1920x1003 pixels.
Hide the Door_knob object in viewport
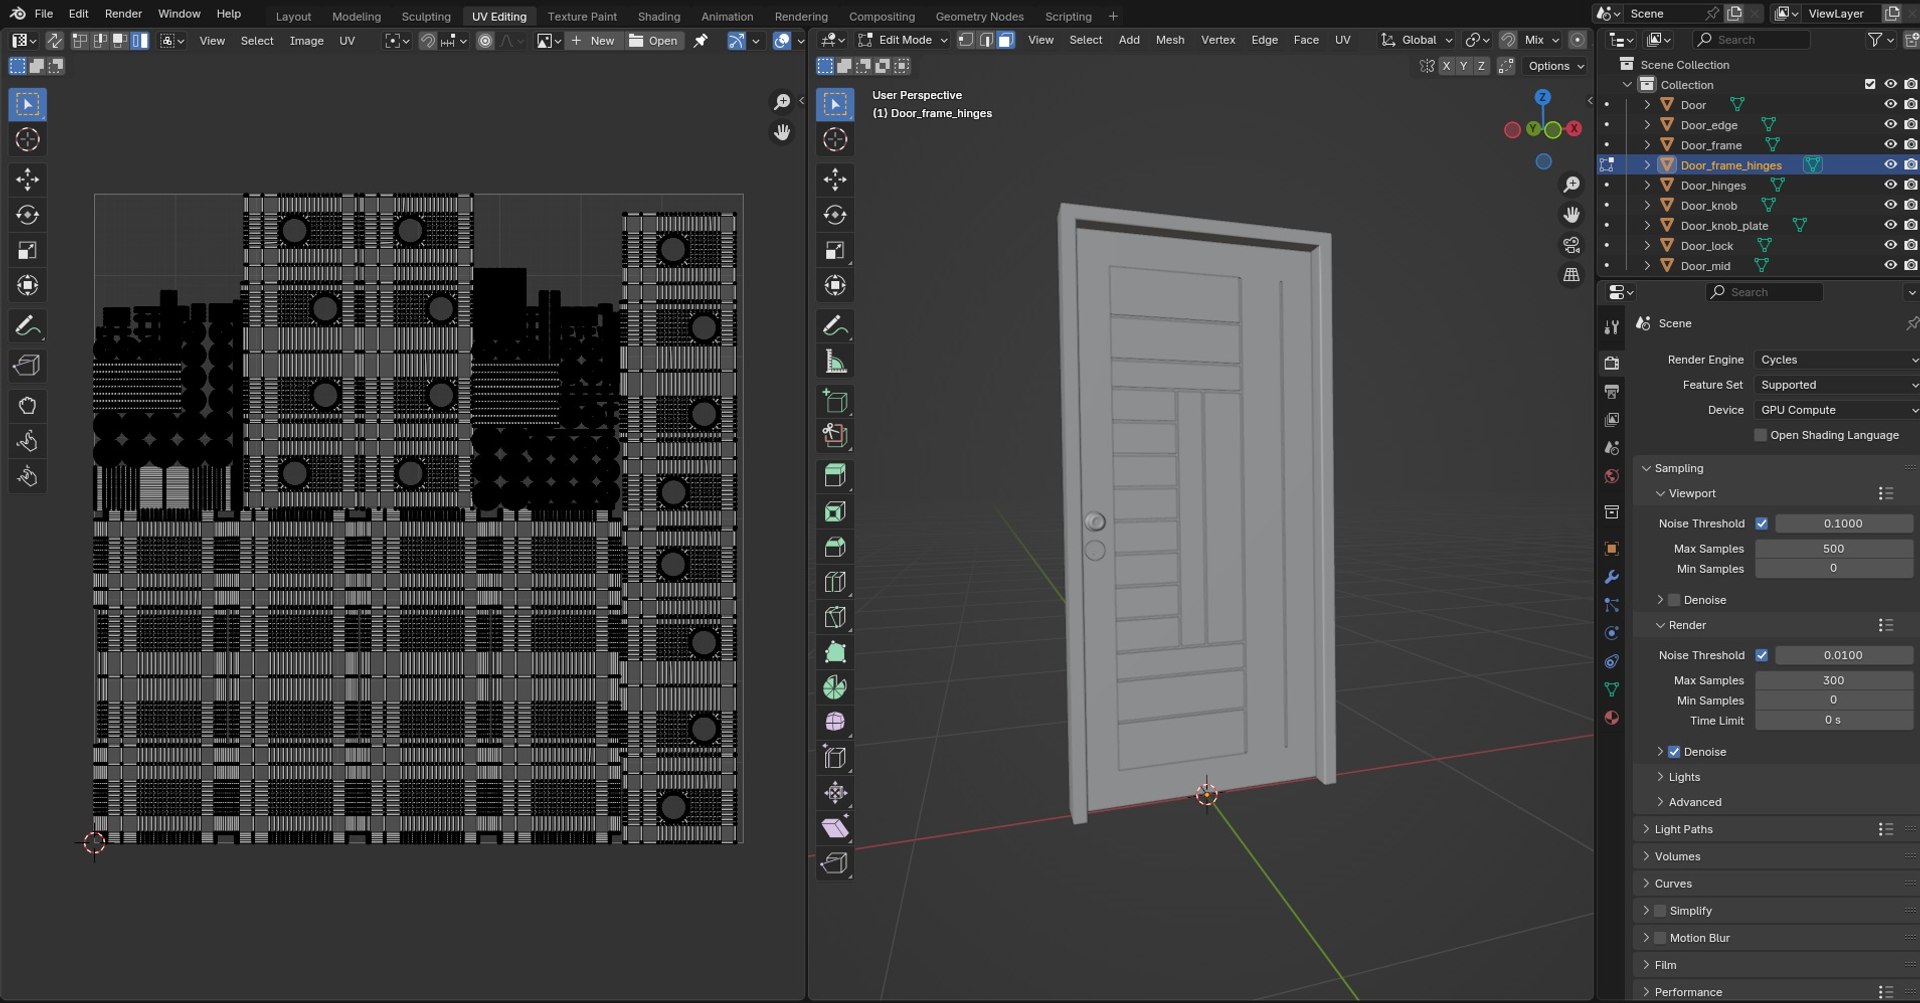point(1890,205)
